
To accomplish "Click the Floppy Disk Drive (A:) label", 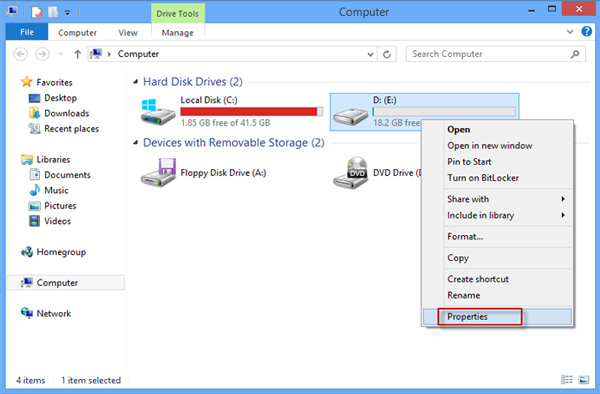I will pyautogui.click(x=223, y=173).
